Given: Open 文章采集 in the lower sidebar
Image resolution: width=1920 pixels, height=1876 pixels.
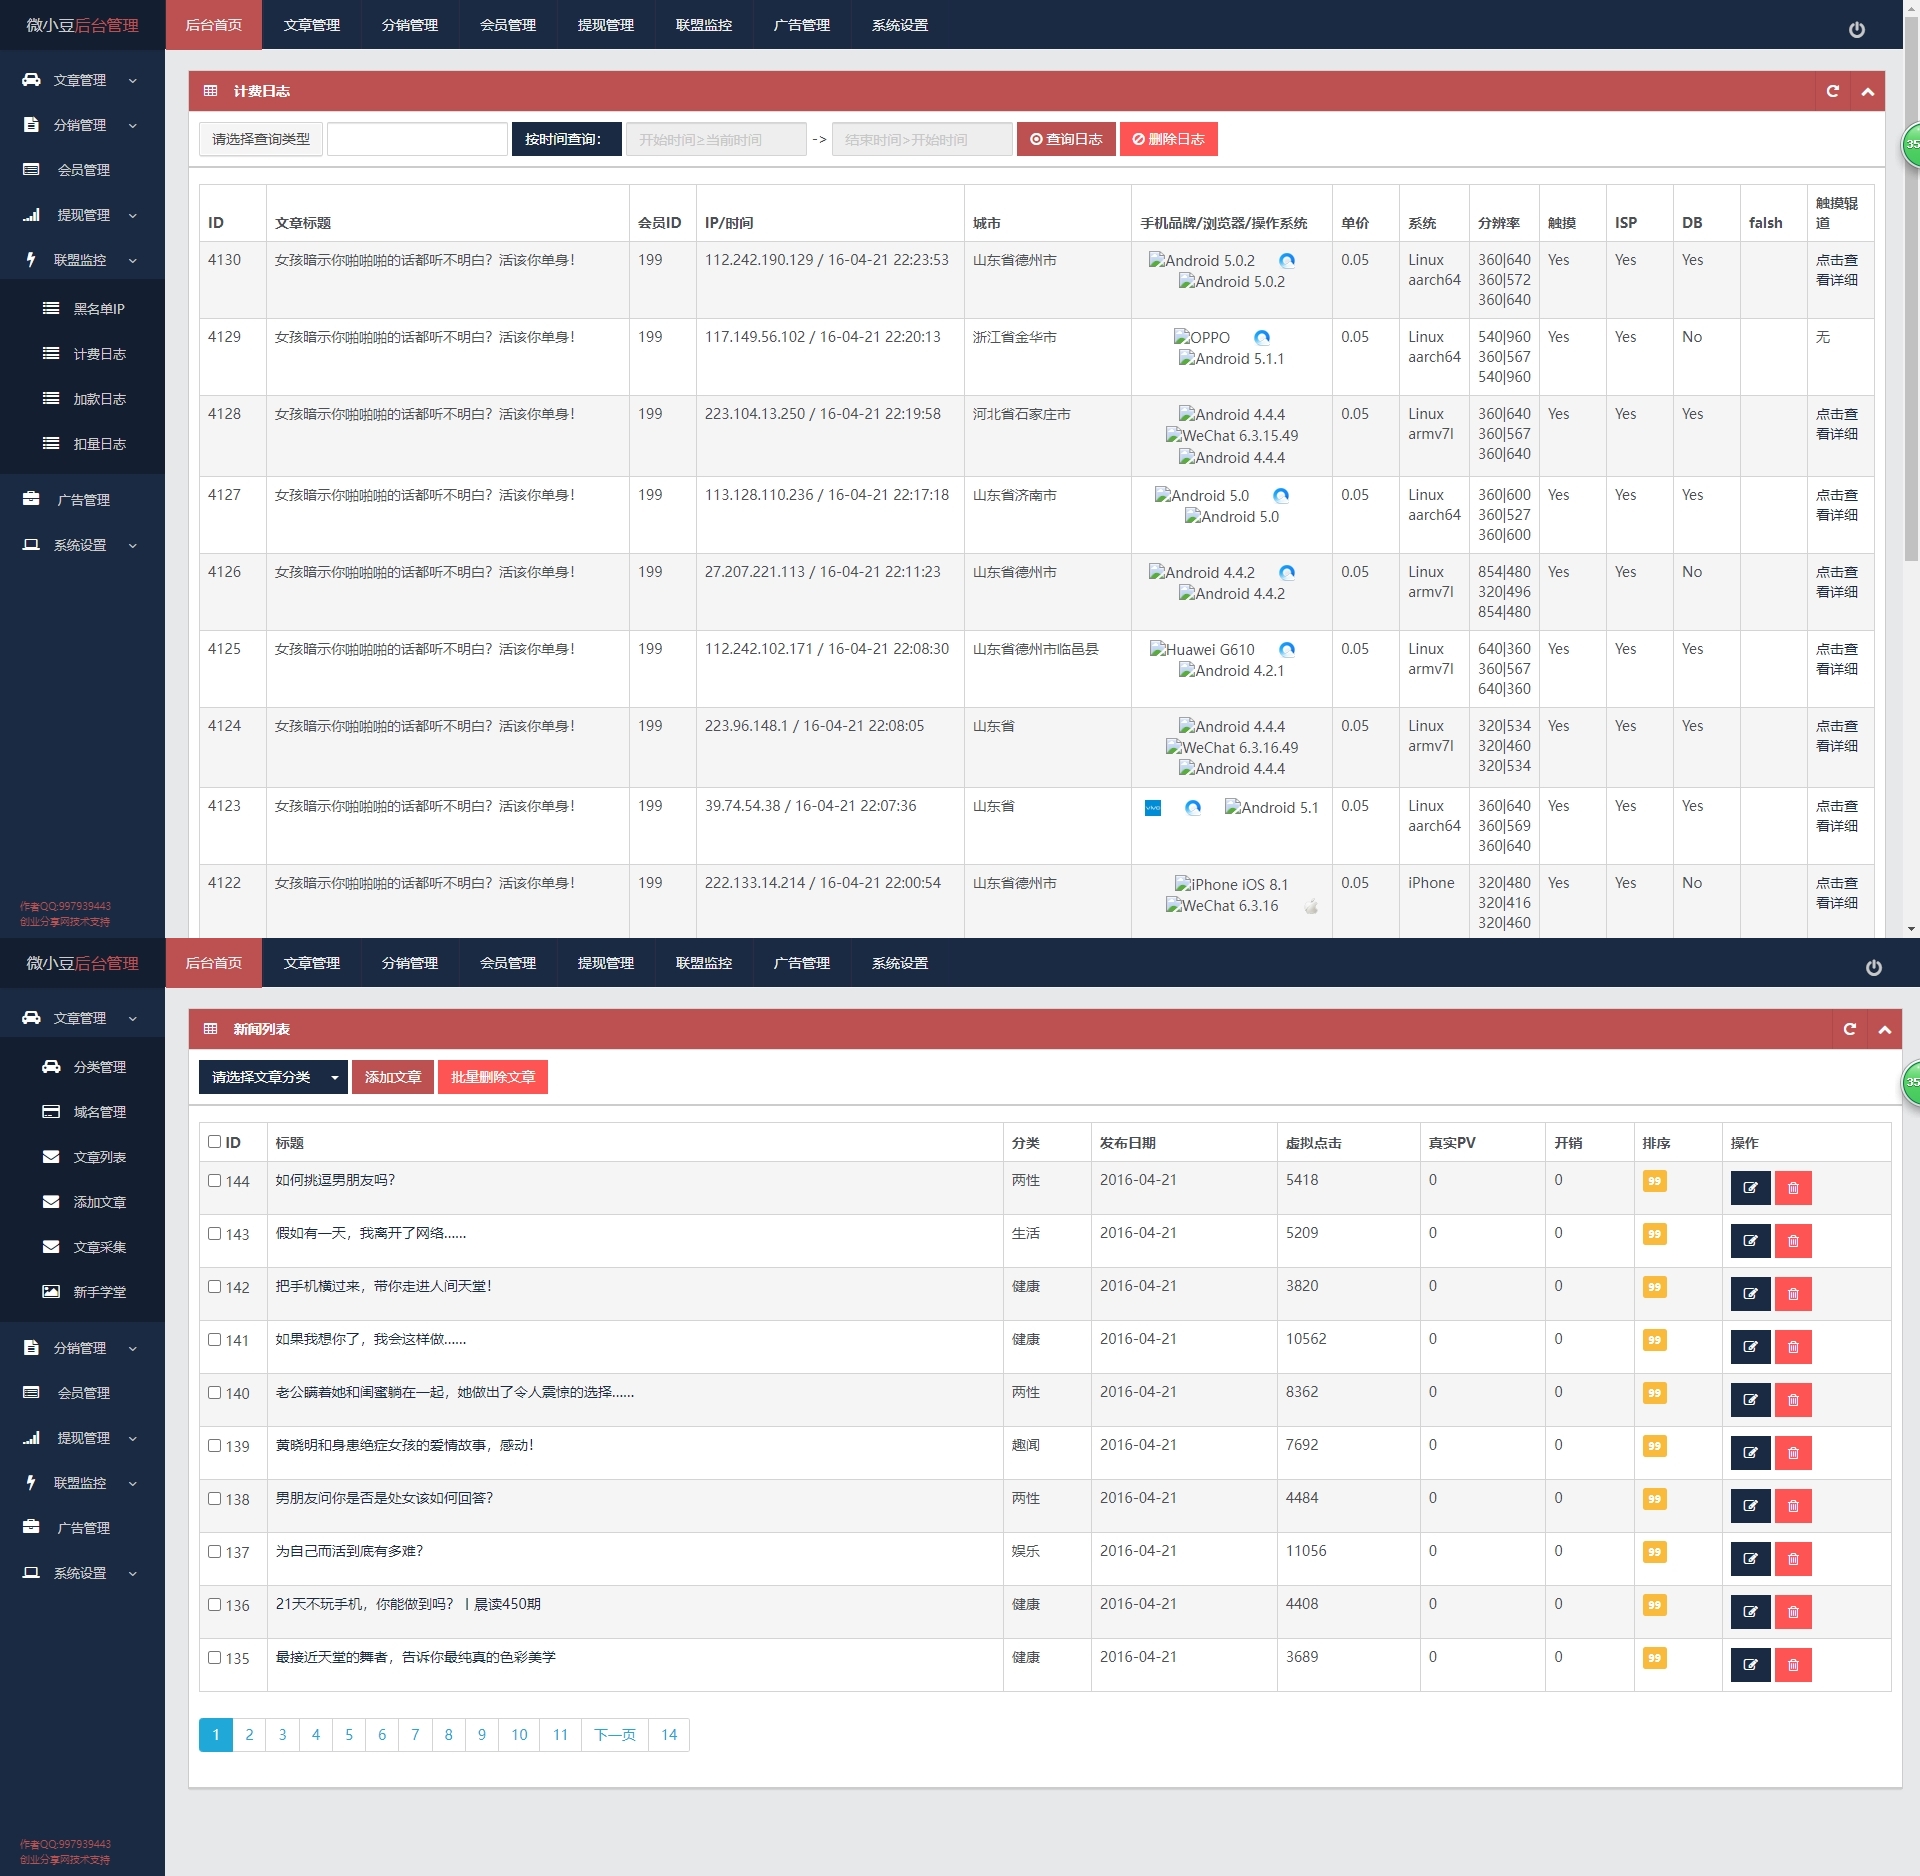Looking at the screenshot, I should (99, 1247).
